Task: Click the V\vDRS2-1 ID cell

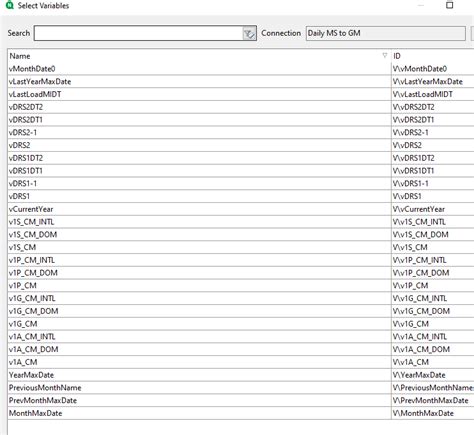Action: [433, 132]
